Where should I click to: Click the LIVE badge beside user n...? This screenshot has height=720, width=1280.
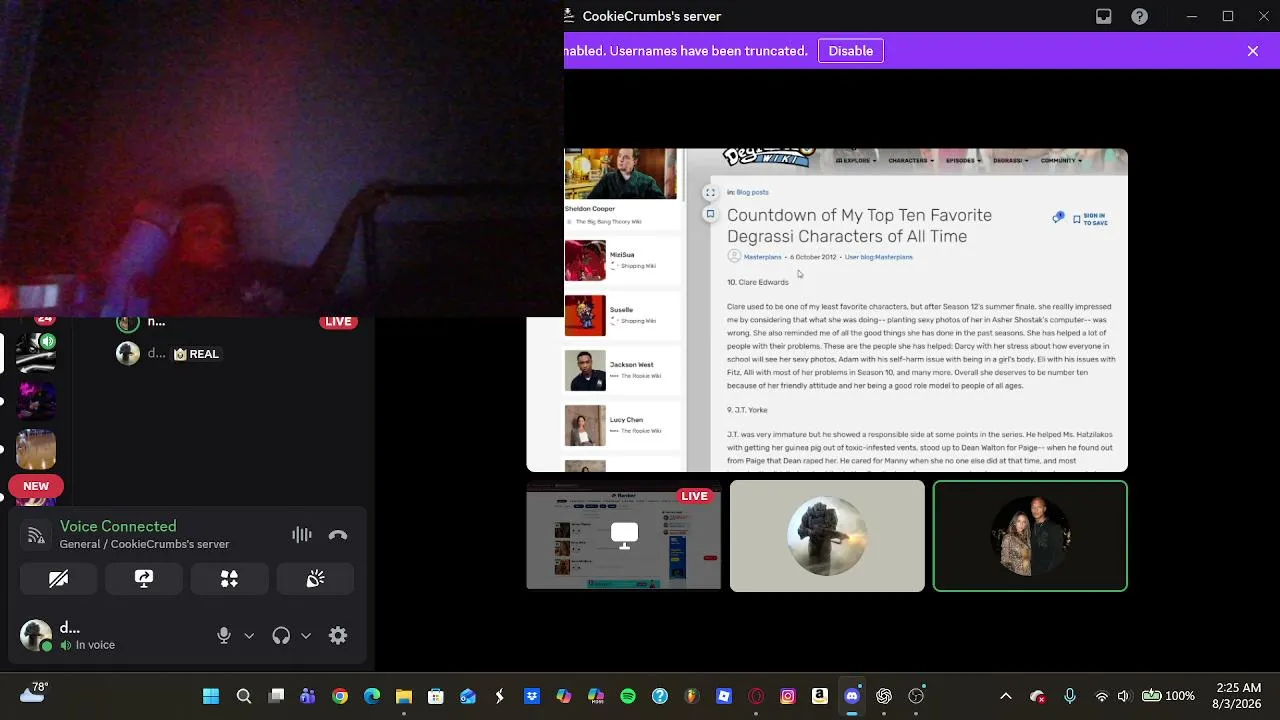click(338, 322)
